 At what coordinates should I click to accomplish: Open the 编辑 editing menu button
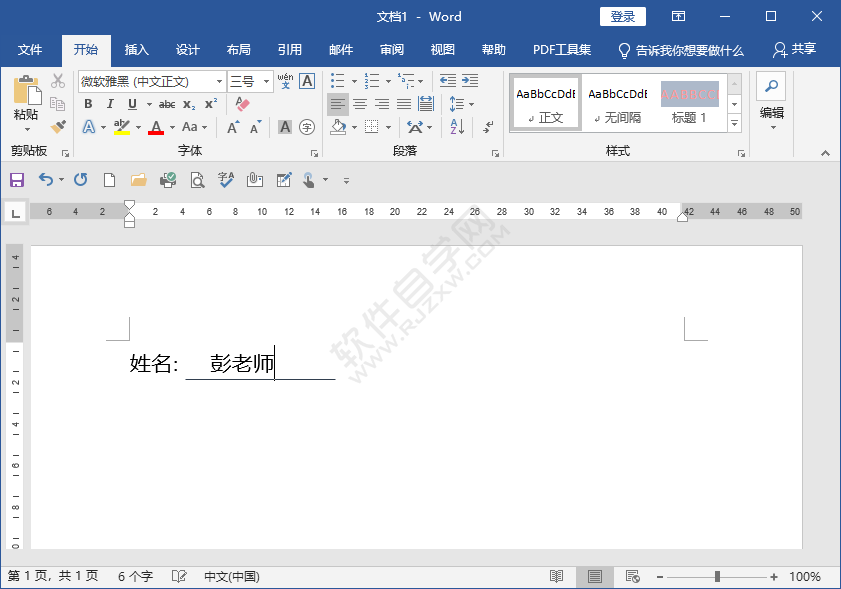[771, 102]
